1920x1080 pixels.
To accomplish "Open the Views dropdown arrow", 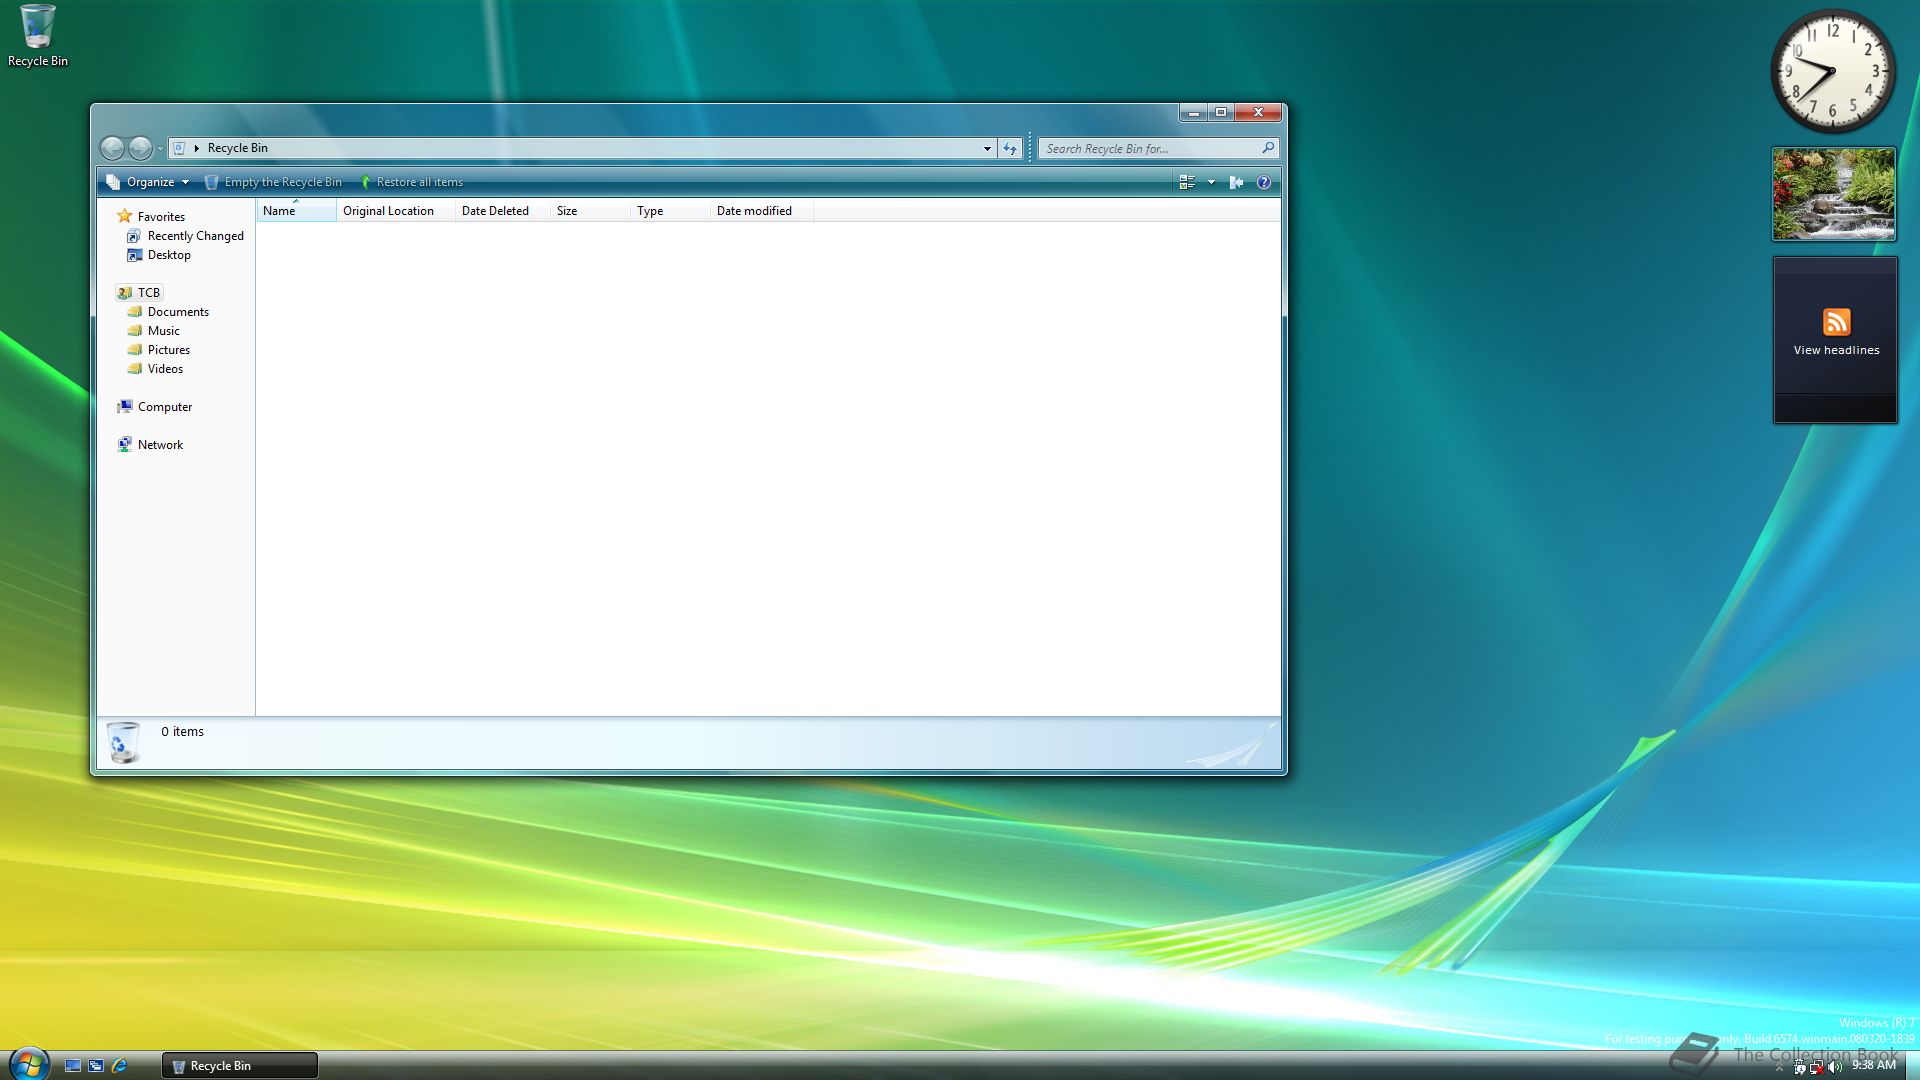I will (x=1211, y=182).
